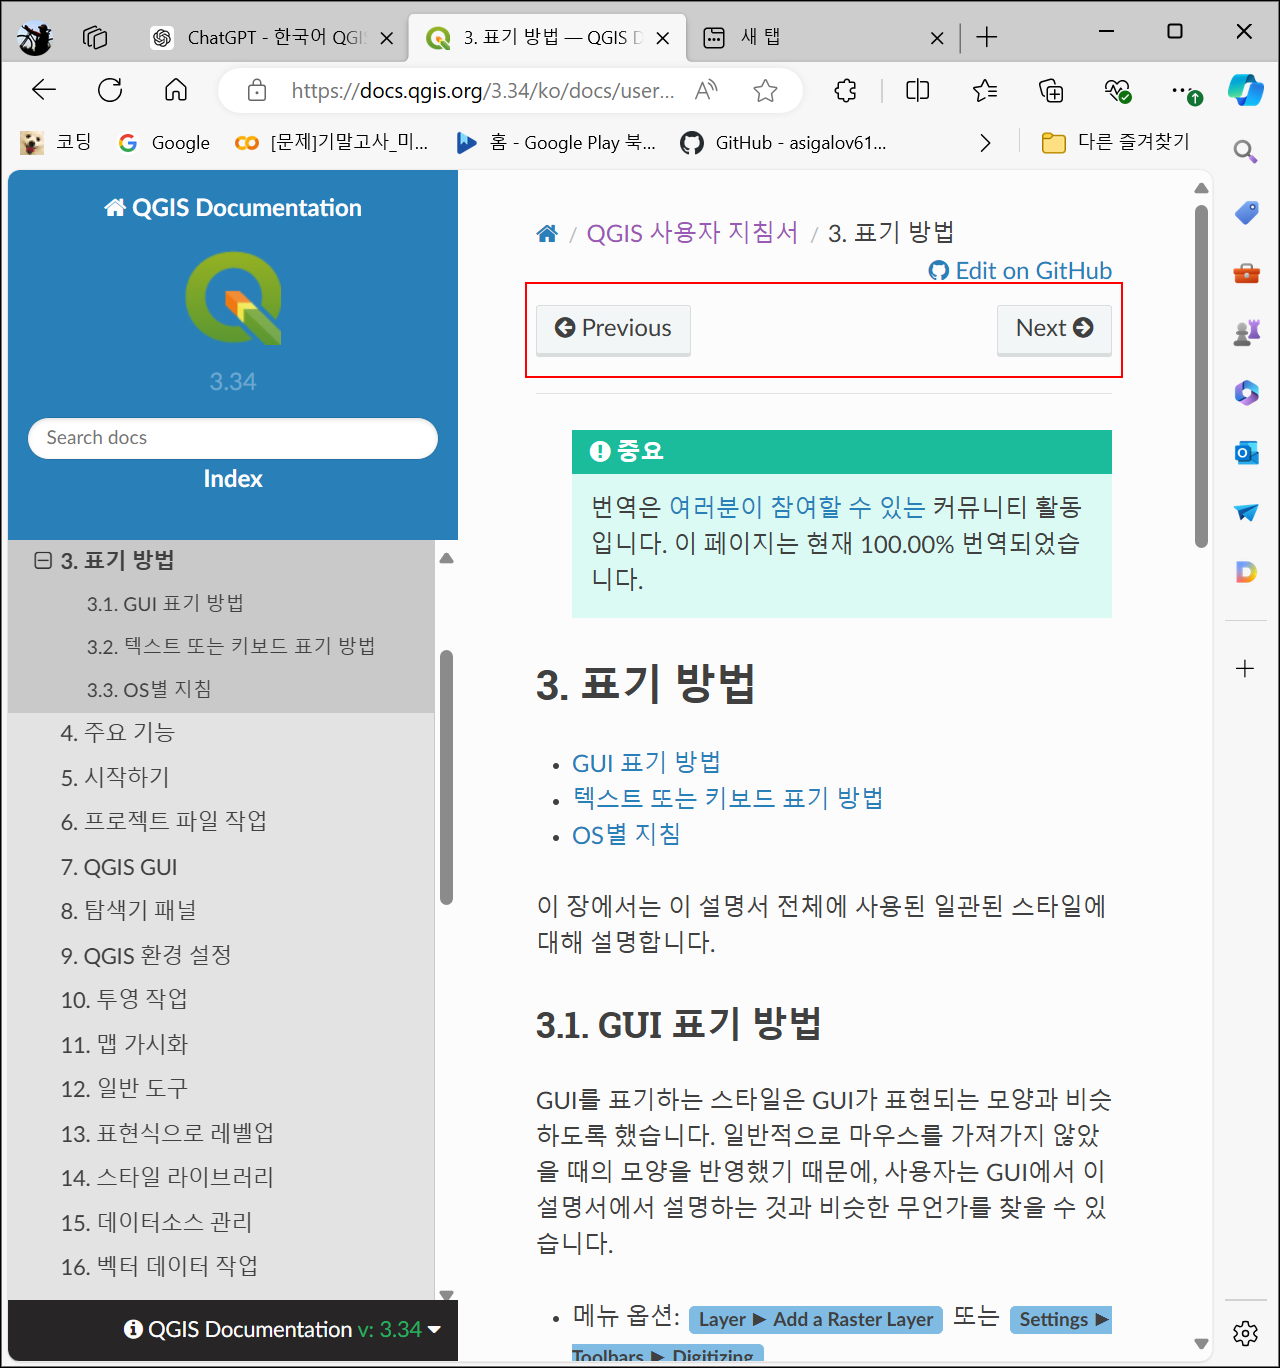Click QGIS Documentation title link
Viewport: 1280px width, 1368px height.
point(233,208)
